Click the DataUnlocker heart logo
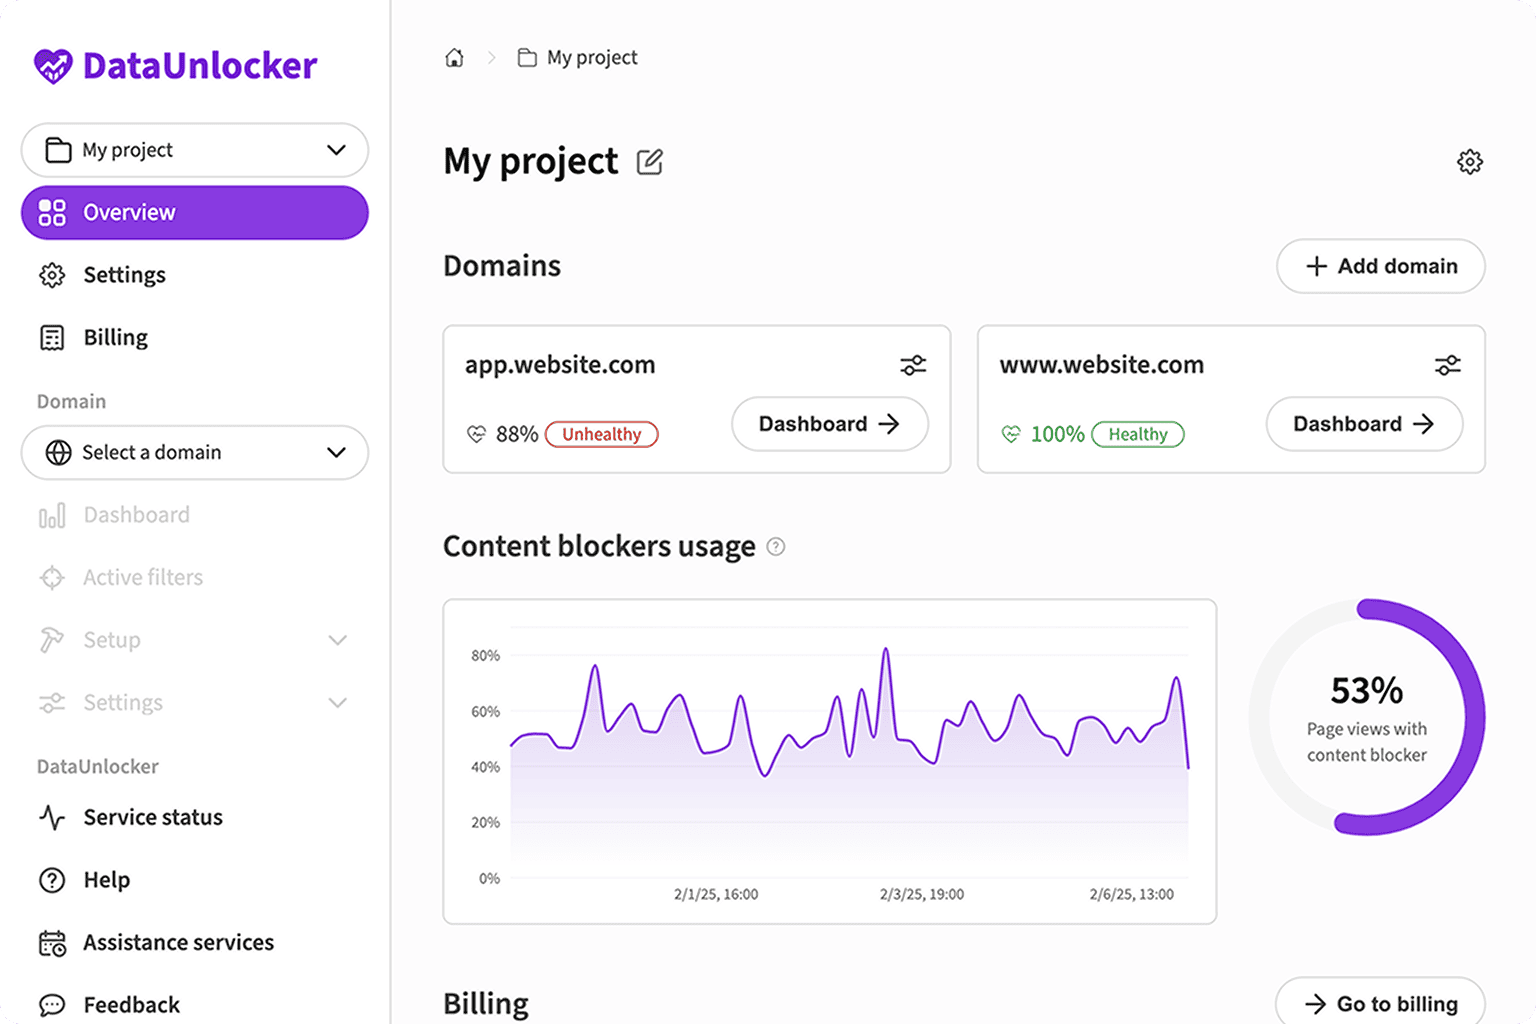This screenshot has height=1024, width=1536. tap(53, 65)
